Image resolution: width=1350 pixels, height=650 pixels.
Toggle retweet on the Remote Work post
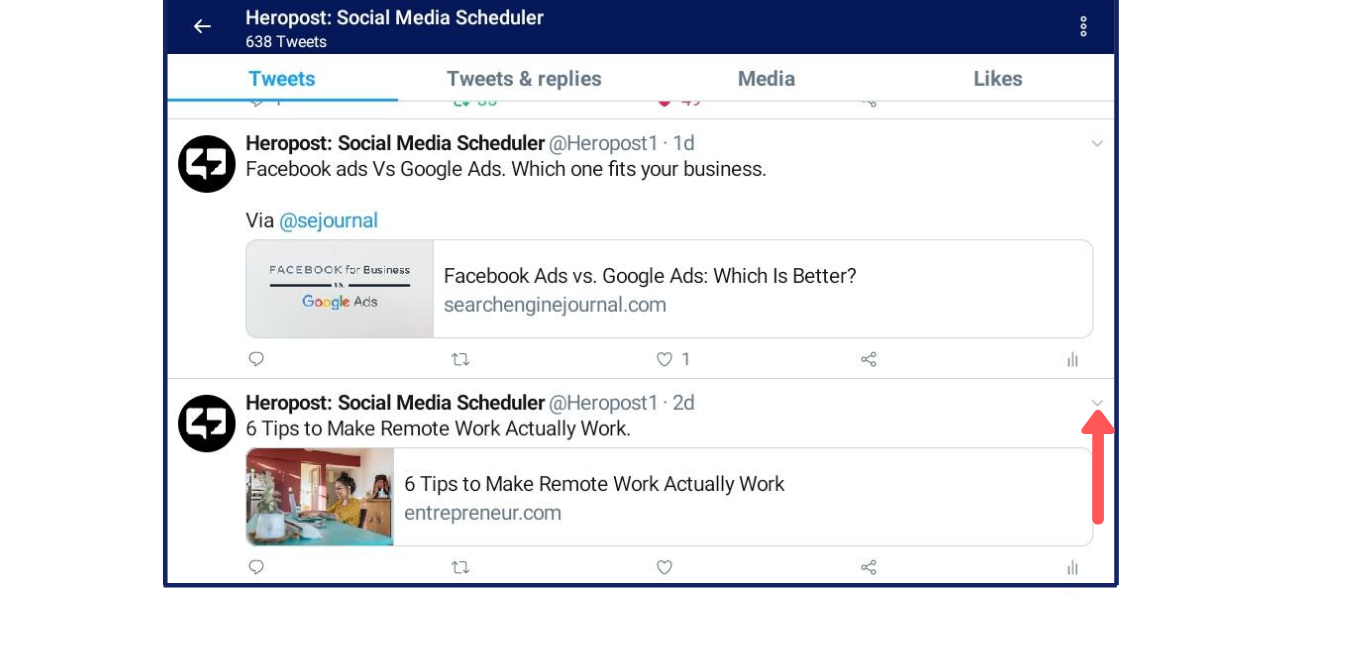[x=460, y=566]
